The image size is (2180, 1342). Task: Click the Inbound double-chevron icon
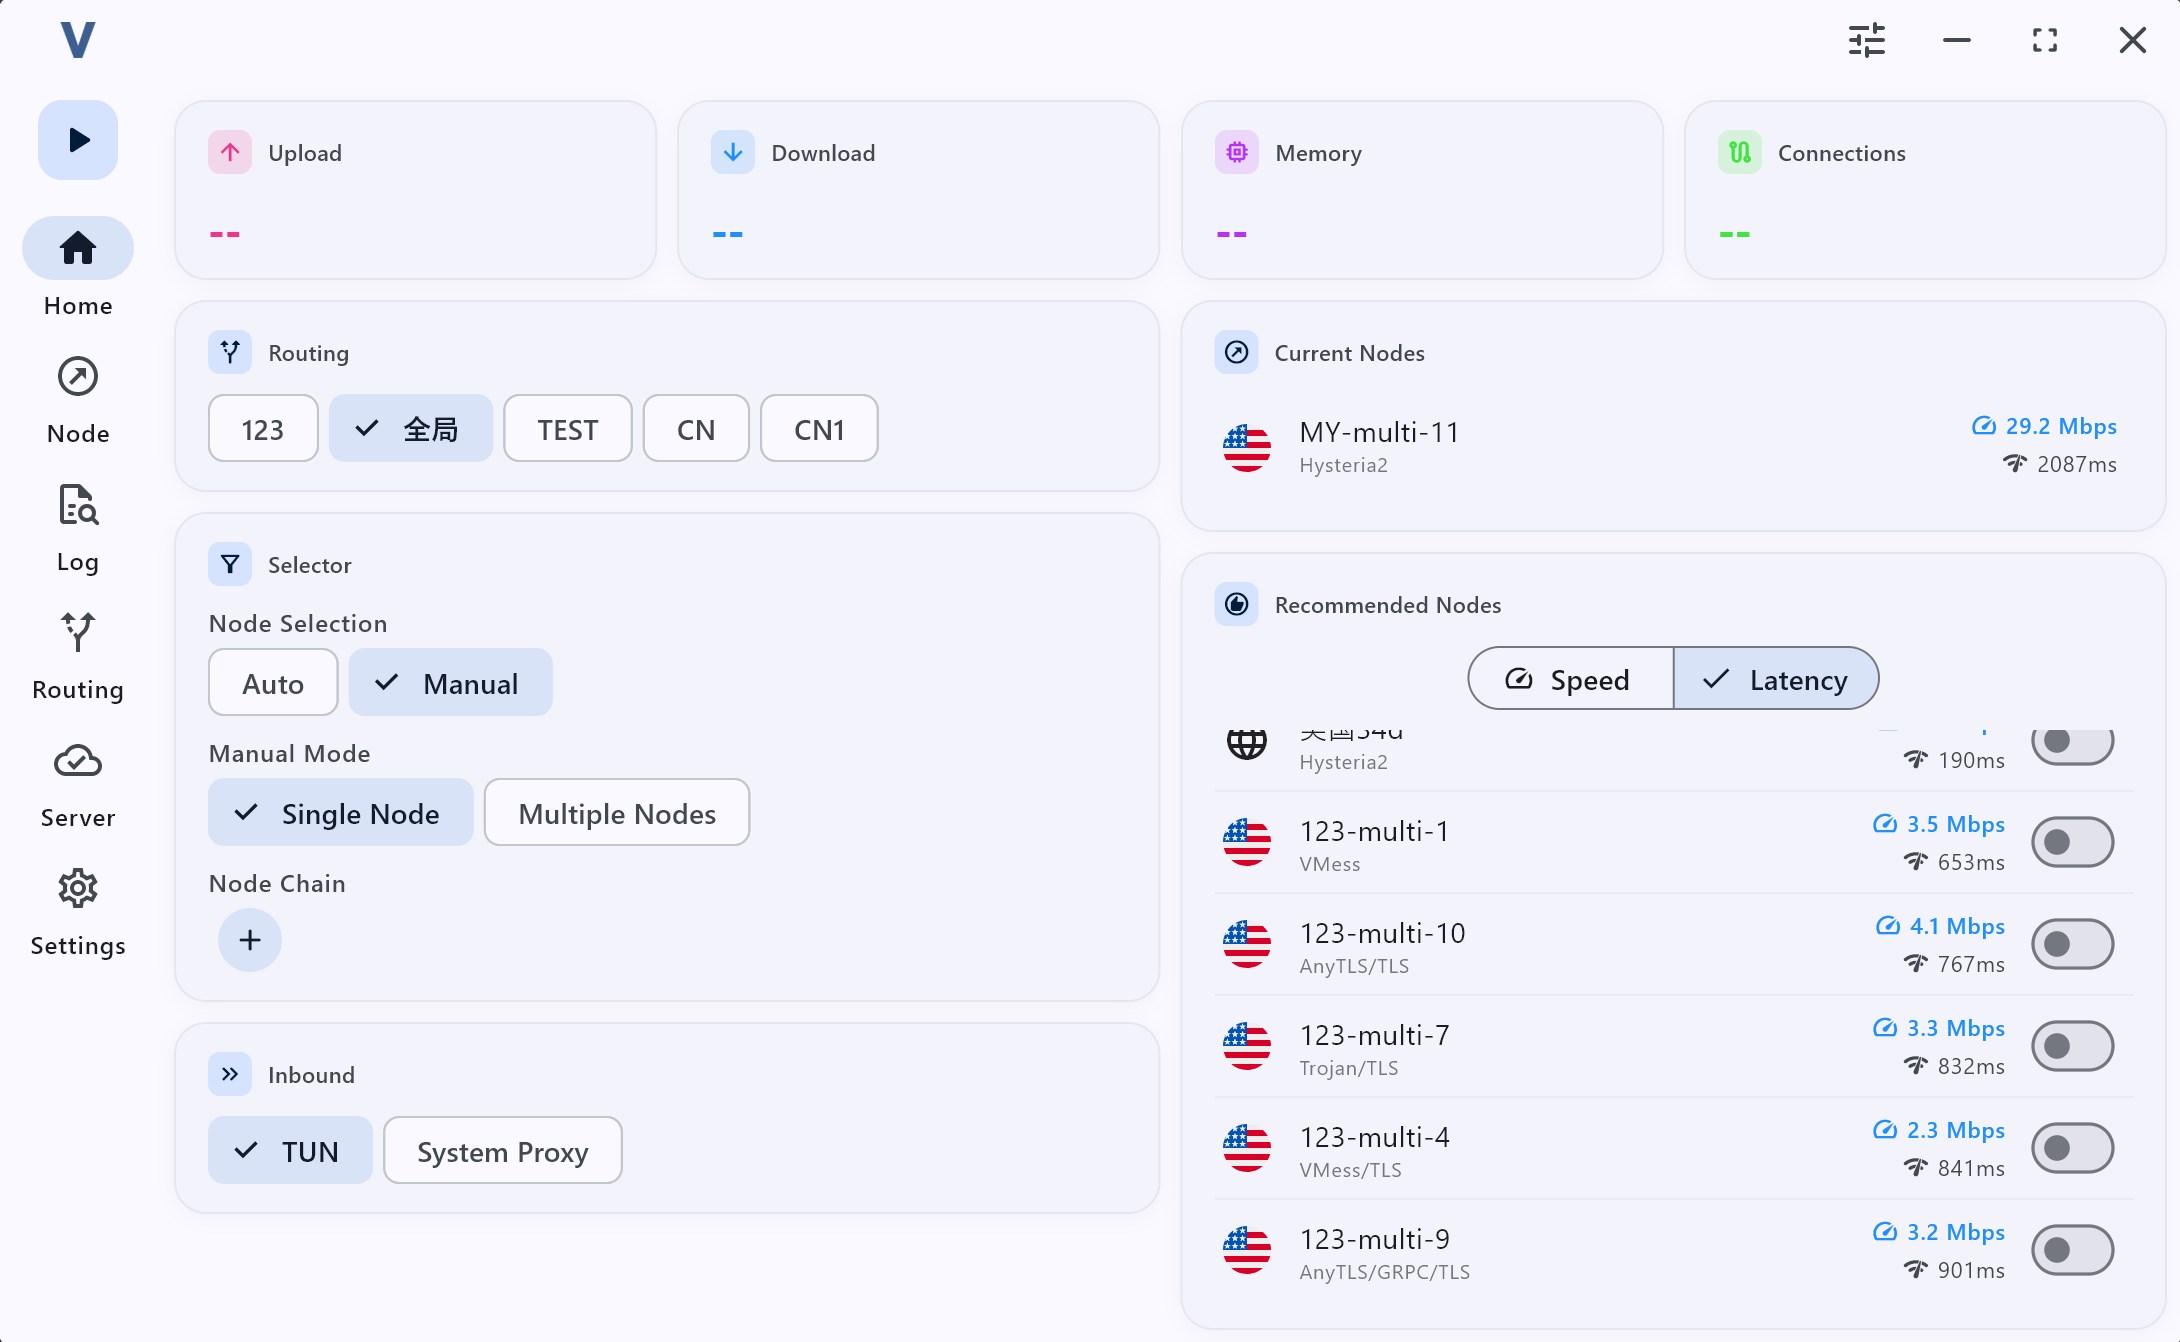tap(230, 1074)
